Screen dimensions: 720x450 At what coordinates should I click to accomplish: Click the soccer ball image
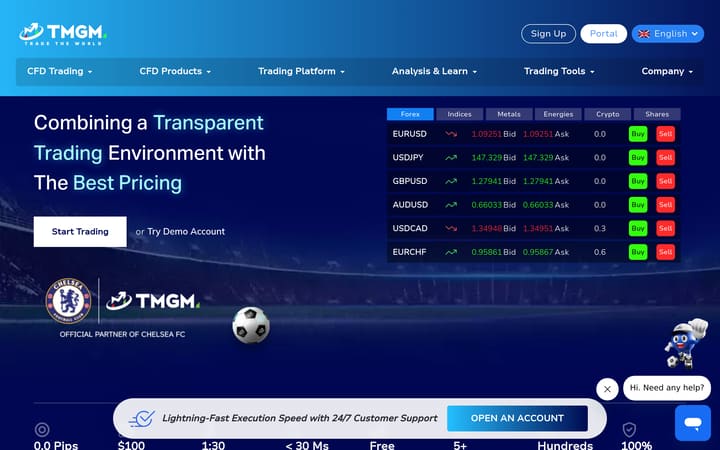(x=251, y=325)
